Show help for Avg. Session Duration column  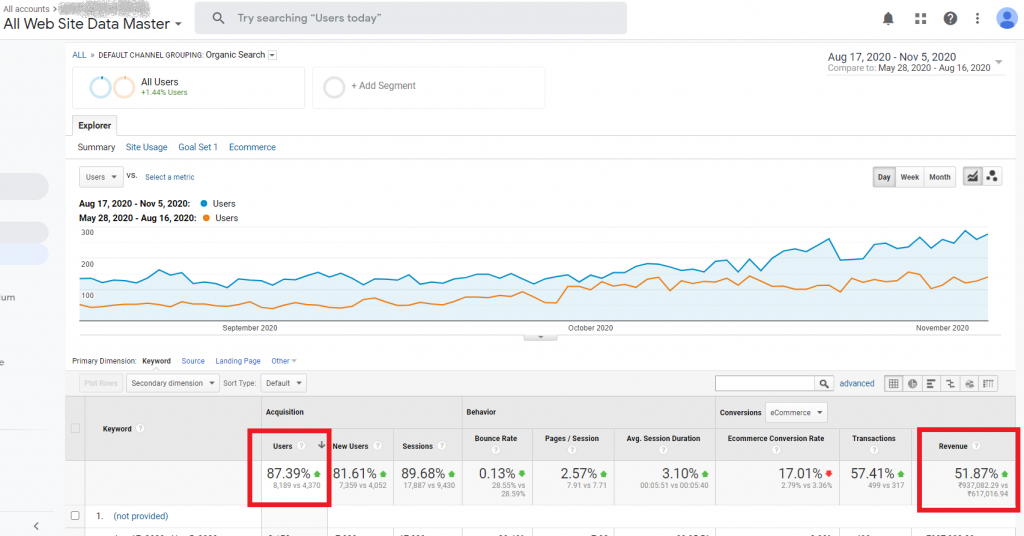(x=664, y=450)
